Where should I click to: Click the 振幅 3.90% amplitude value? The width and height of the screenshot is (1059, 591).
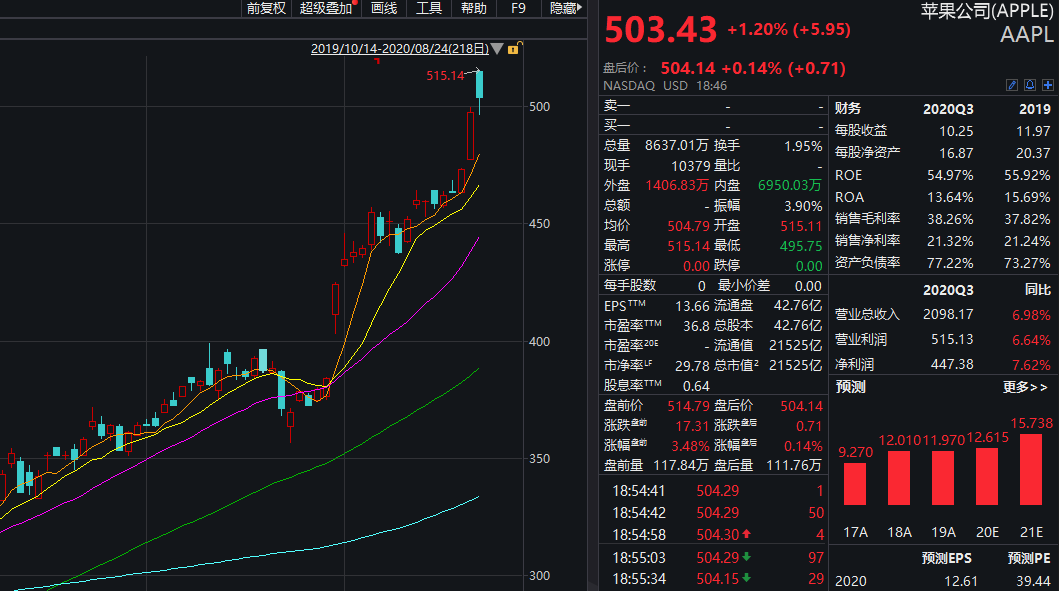pos(803,206)
